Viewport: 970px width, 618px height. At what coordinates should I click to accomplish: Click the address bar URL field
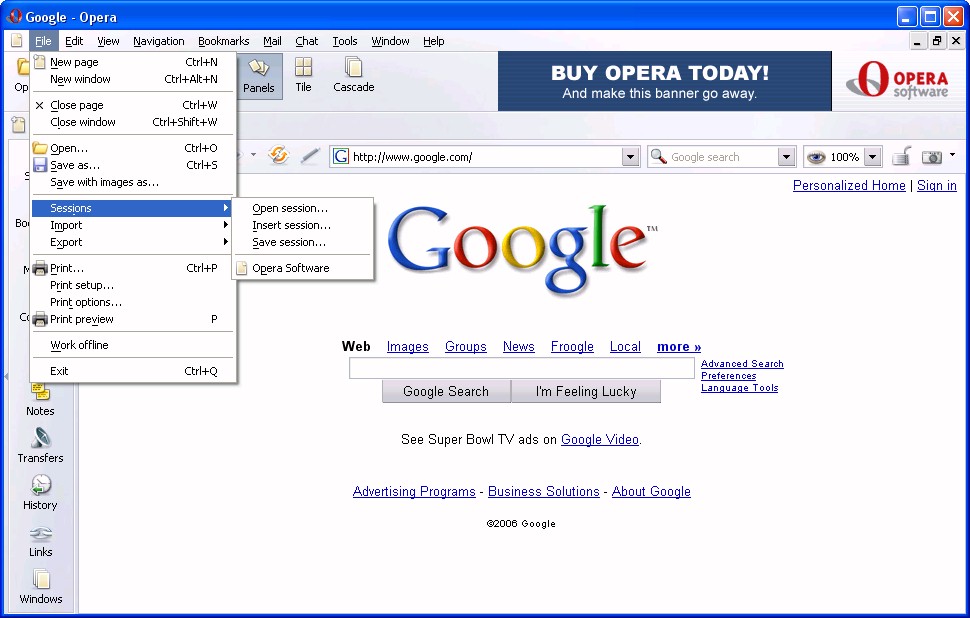coord(486,157)
